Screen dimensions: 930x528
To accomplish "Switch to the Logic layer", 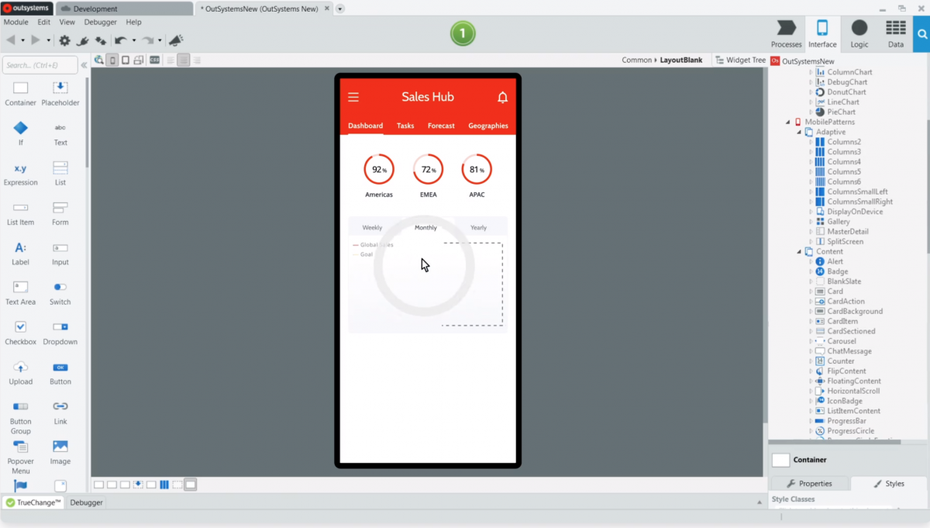I will (x=859, y=33).
